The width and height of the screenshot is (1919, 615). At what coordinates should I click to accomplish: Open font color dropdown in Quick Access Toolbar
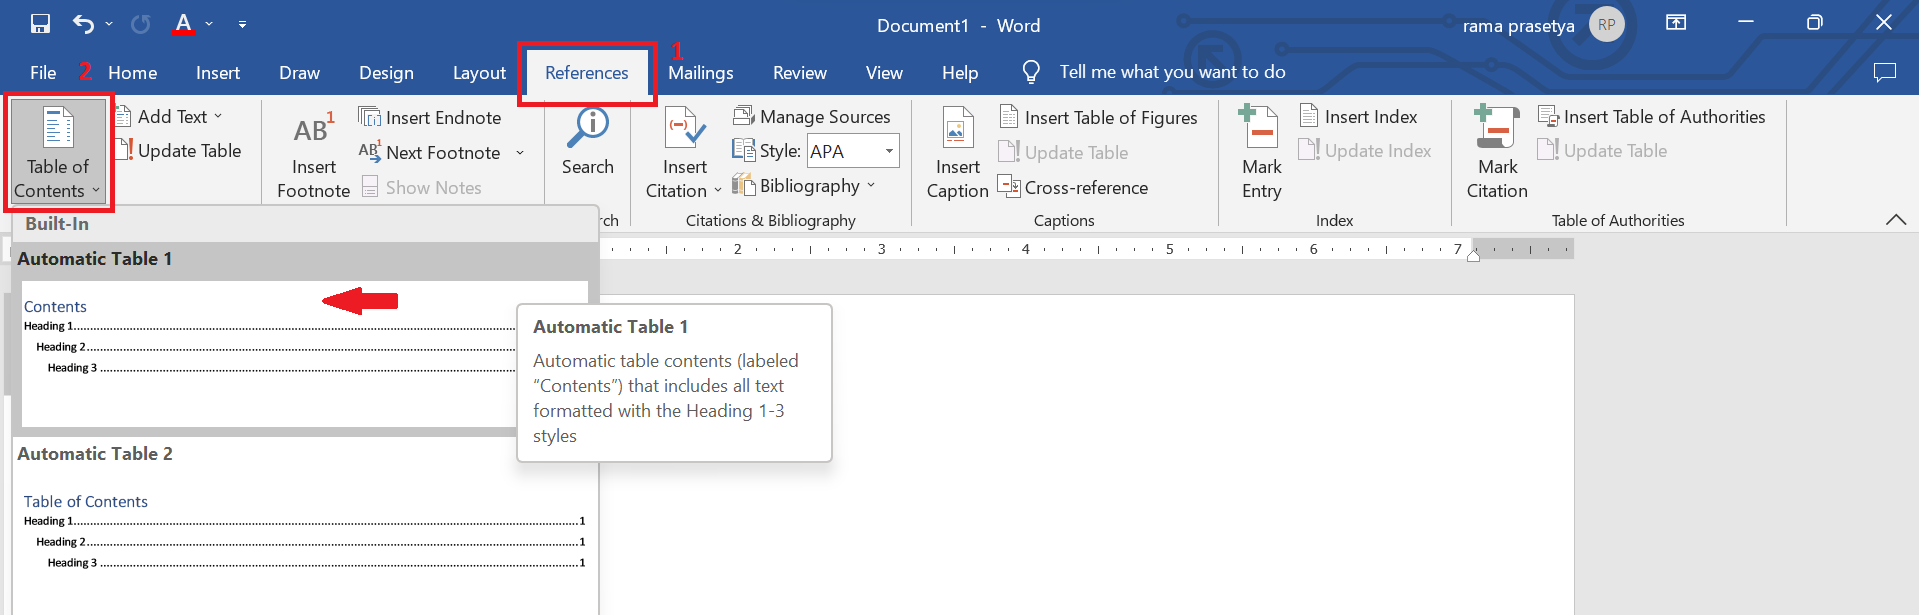click(209, 23)
